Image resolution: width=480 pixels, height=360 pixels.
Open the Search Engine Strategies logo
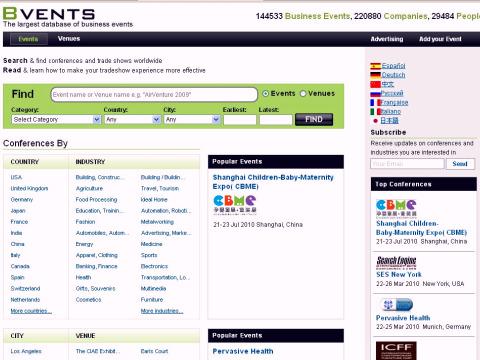tap(396, 262)
